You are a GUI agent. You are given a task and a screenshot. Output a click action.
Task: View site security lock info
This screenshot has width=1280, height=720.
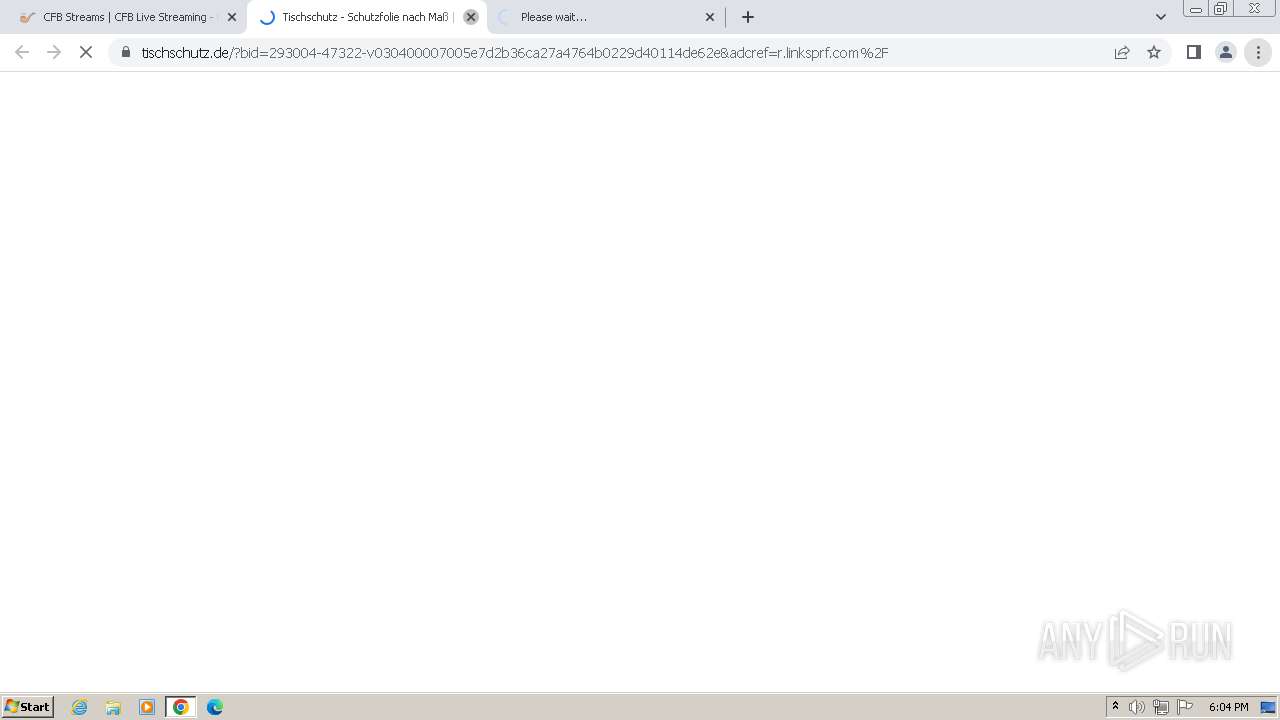[126, 52]
